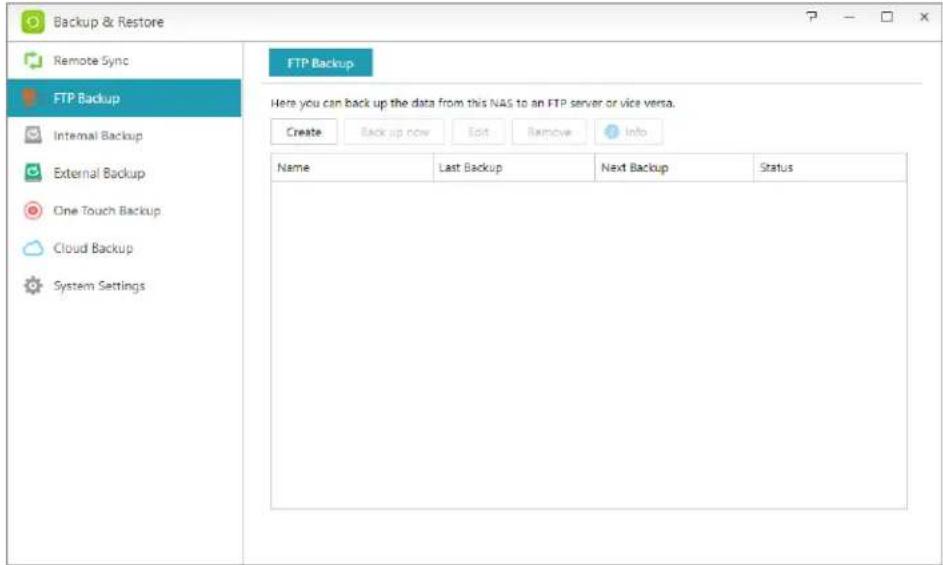This screenshot has height=565, width=943.
Task: Minimize the Backup & Restore window
Action: 849,17
